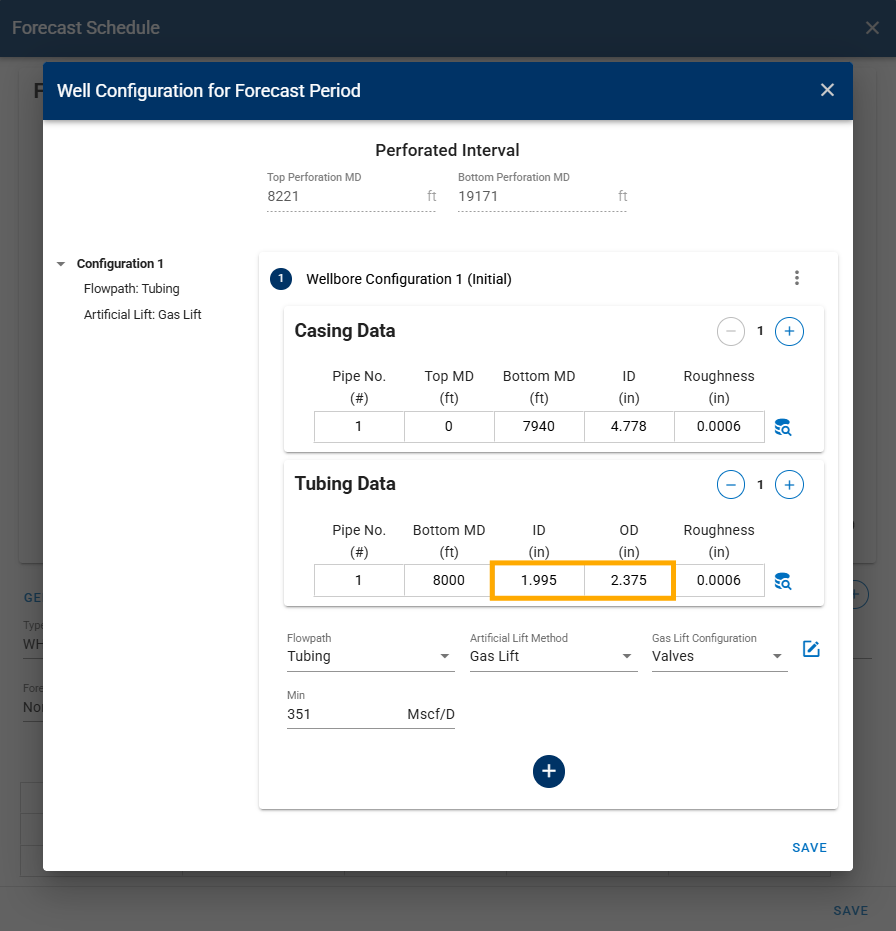Click the casing Bottom MD cell 7940

(539, 426)
